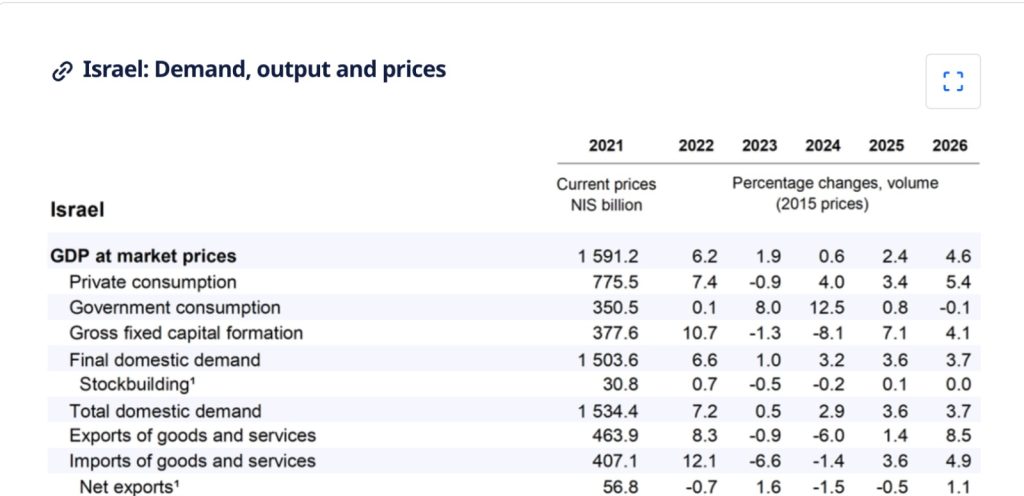Click the 2026 column header
1024x496 pixels.
949,146
